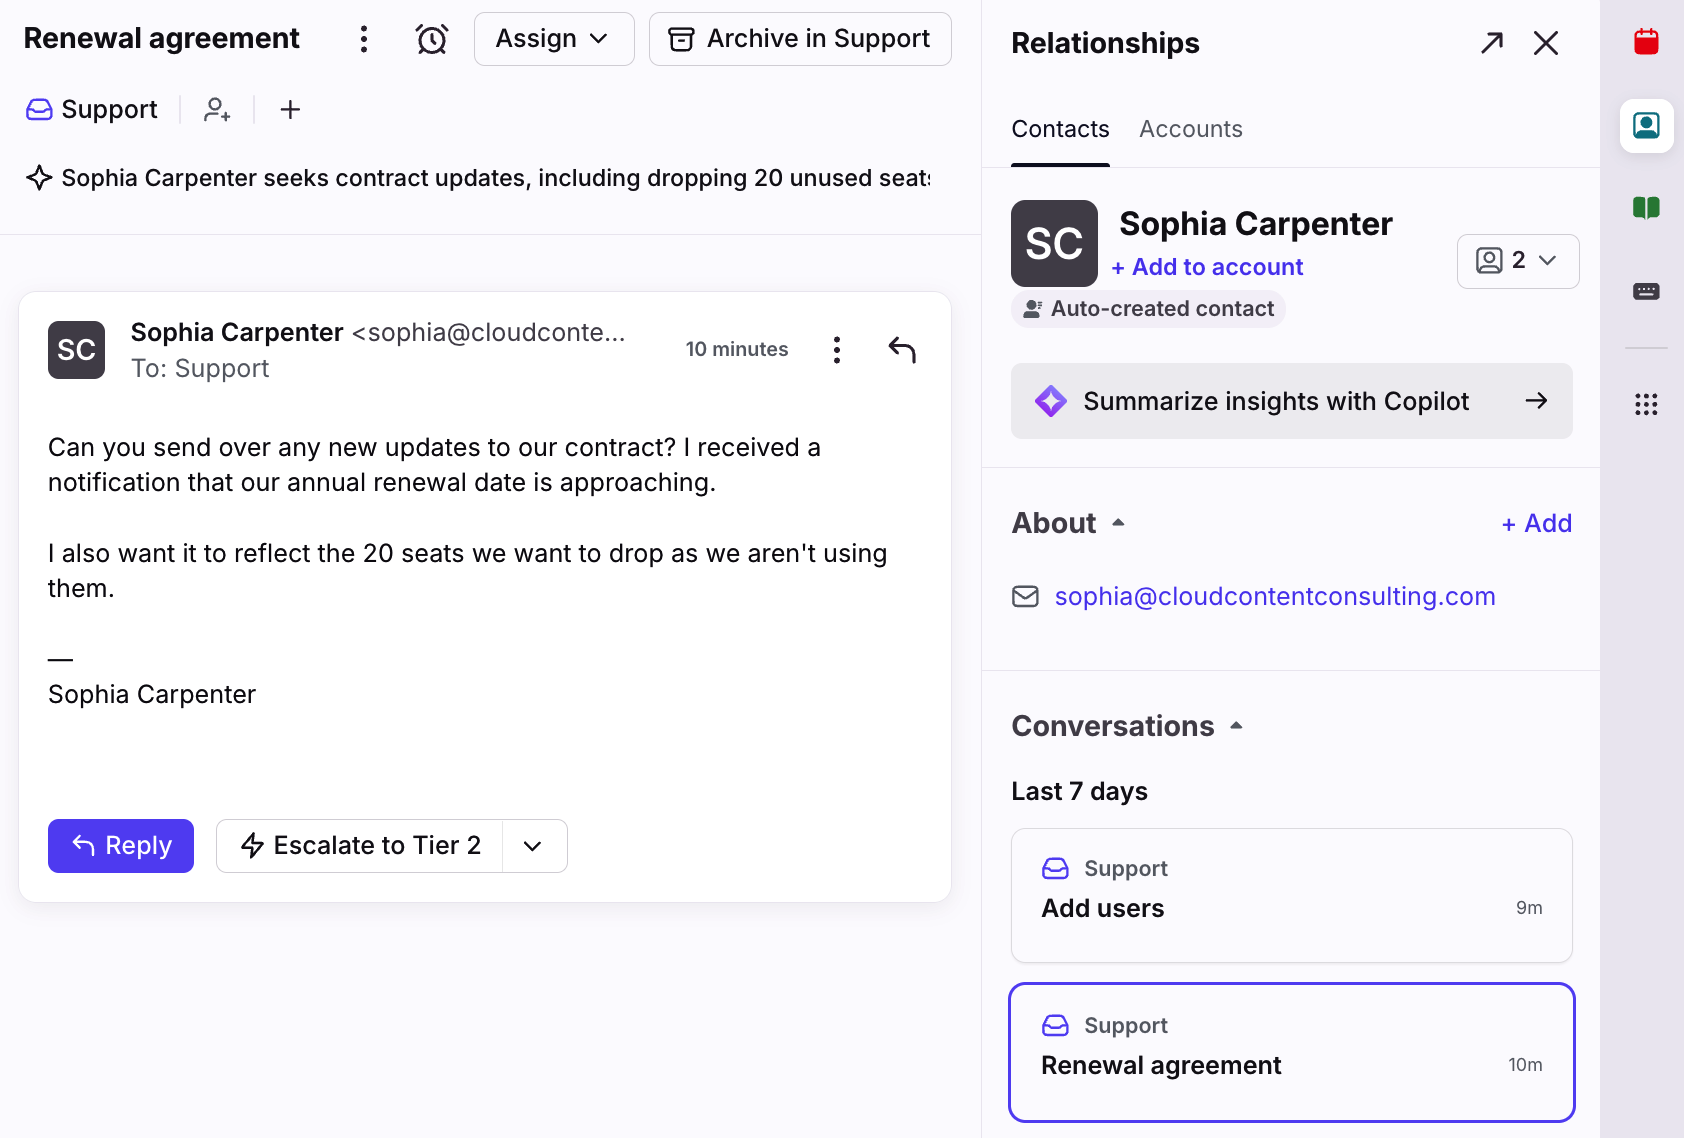1684x1138 pixels.
Task: Expand the Assign dropdown
Action: (x=554, y=39)
